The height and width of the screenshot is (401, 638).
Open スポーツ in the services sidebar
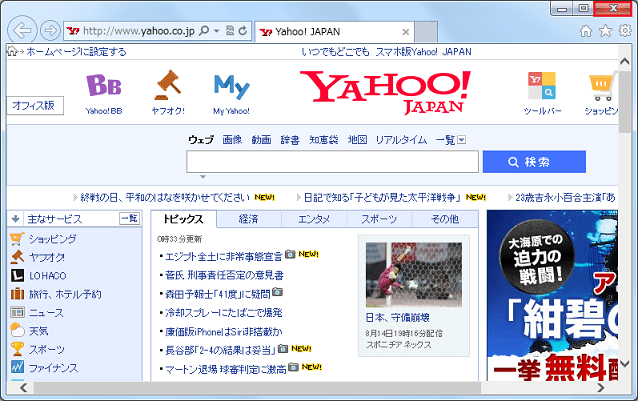[x=46, y=350]
